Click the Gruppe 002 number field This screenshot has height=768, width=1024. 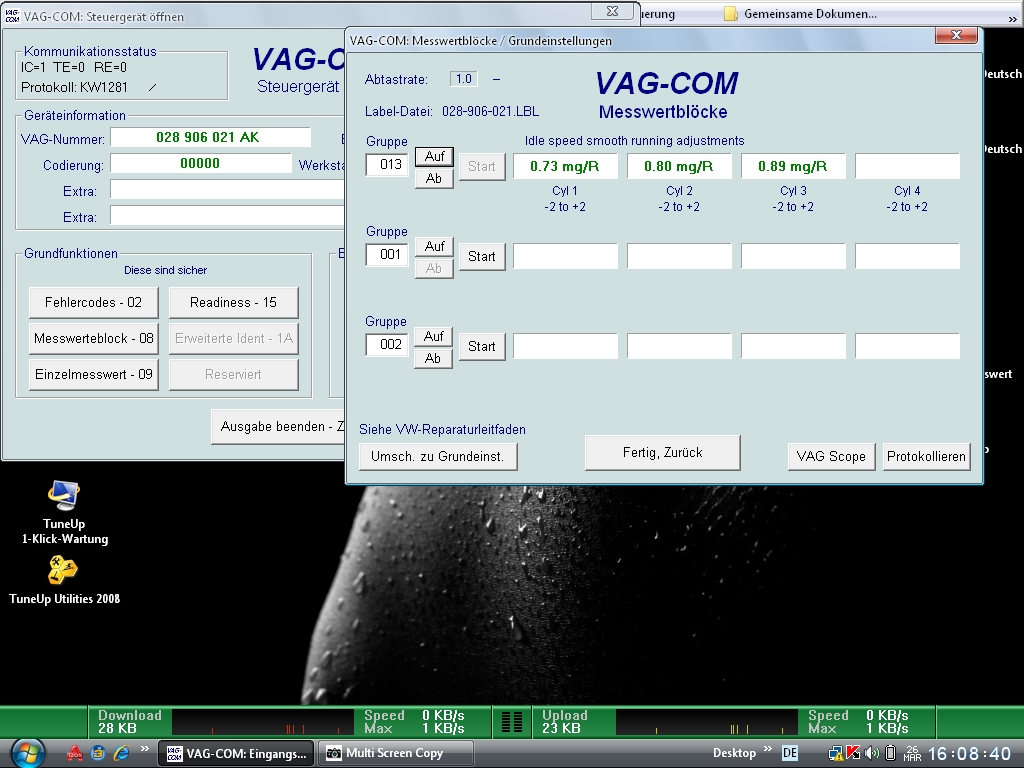pyautogui.click(x=387, y=345)
